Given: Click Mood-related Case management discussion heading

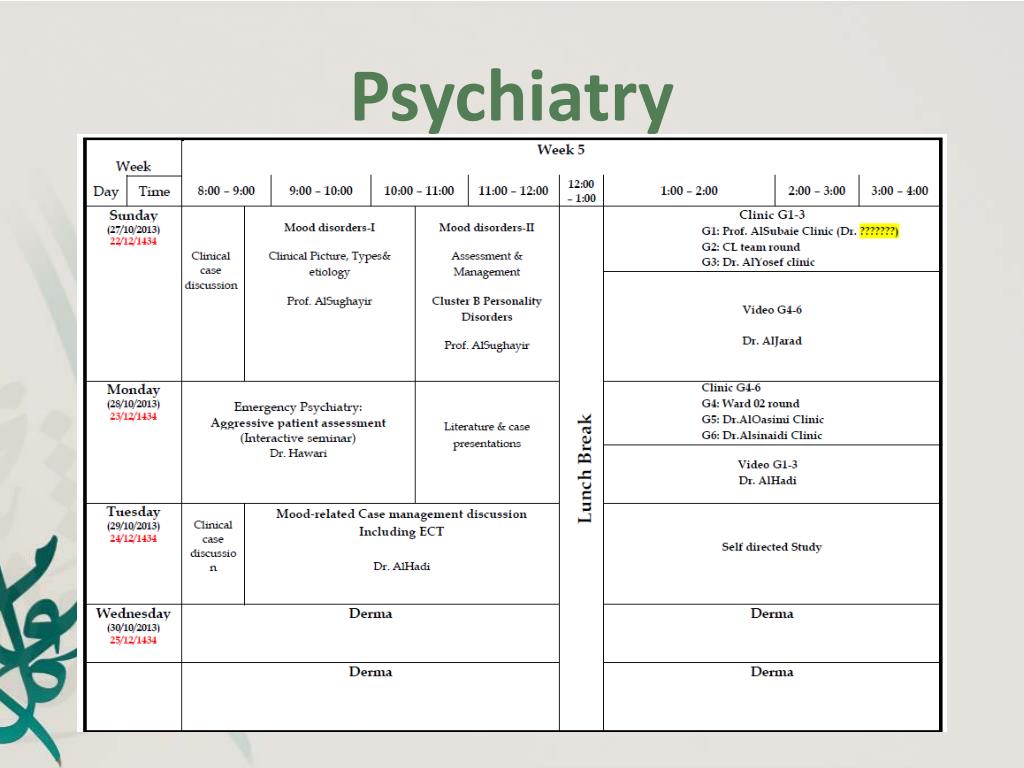Looking at the screenshot, I should point(401,514).
